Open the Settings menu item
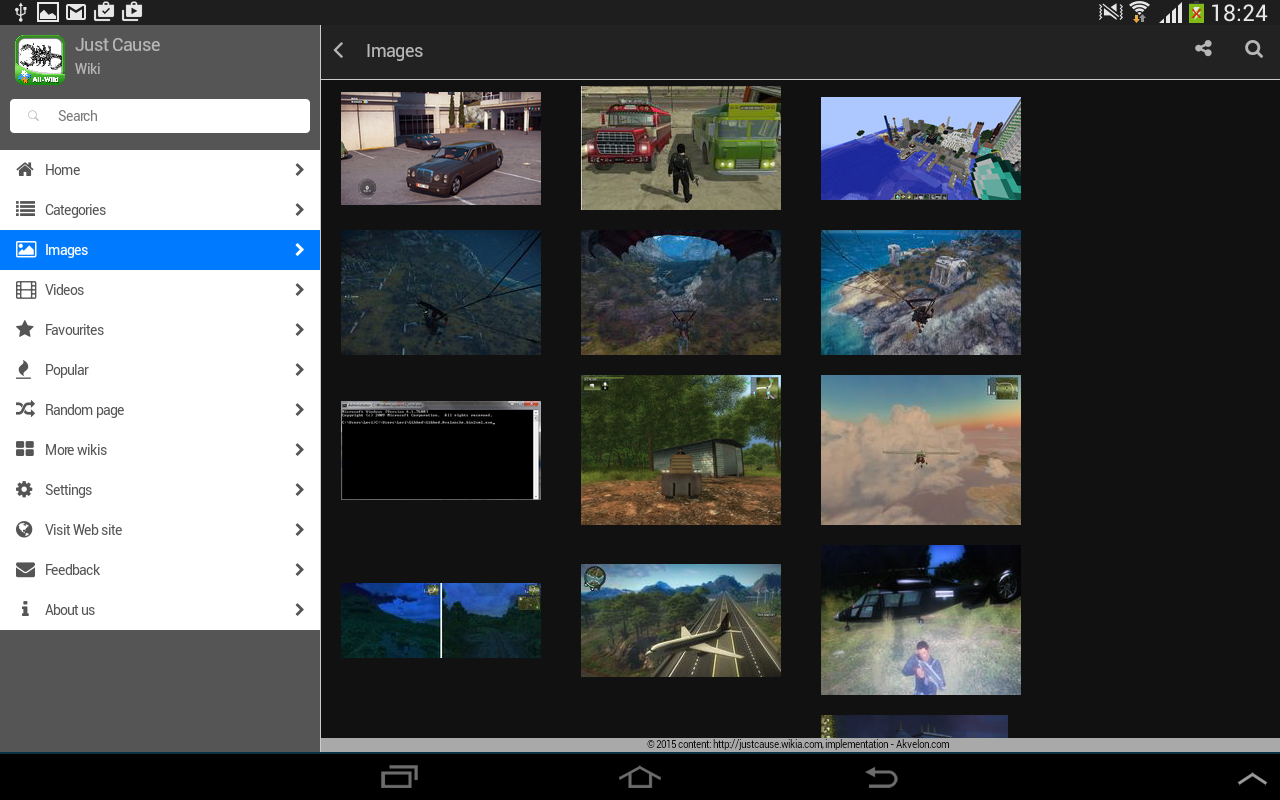 pos(160,490)
